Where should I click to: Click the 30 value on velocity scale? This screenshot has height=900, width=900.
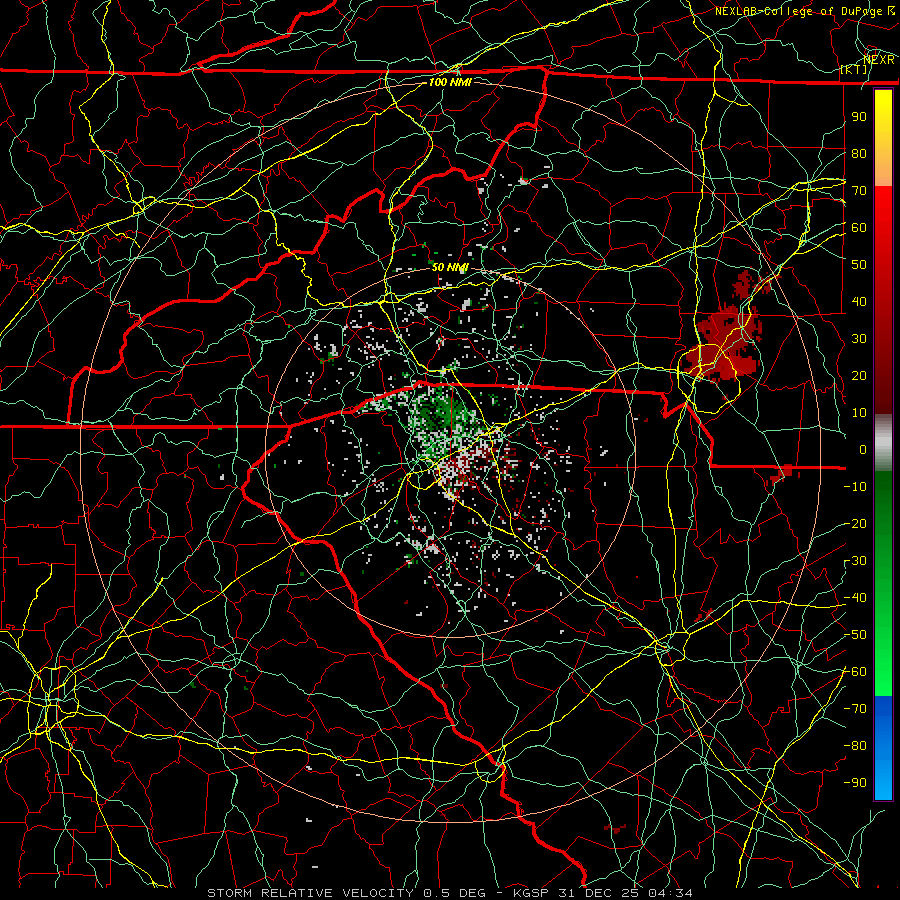(859, 339)
